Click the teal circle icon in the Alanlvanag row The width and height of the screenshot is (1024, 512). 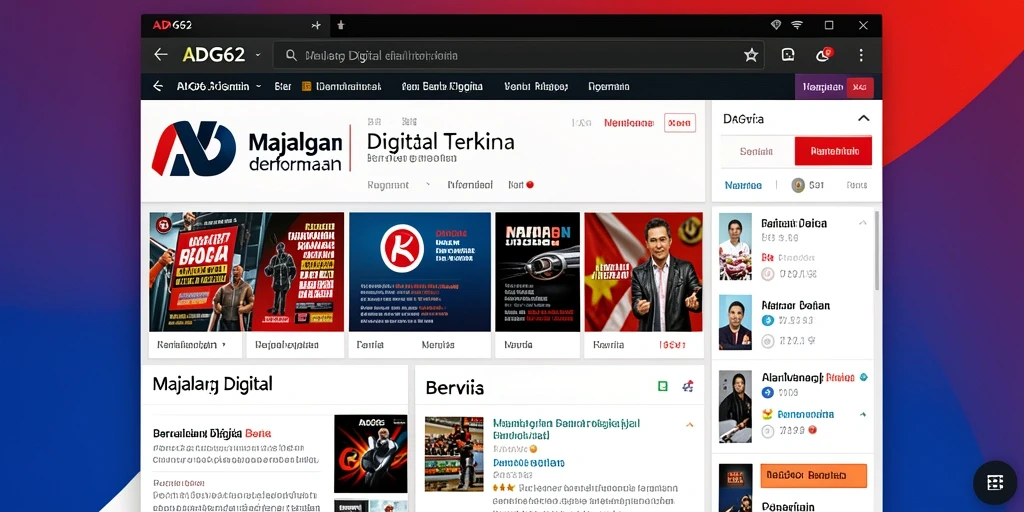[863, 377]
